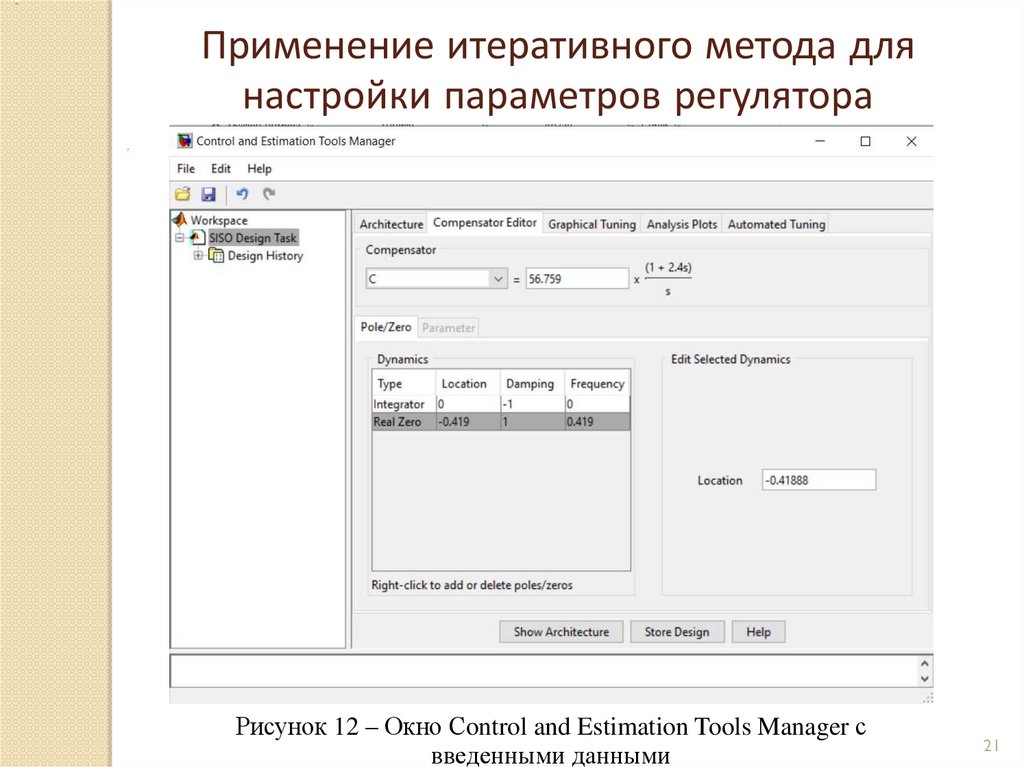Select the Integrator row in Dynamics
This screenshot has width=1024, height=767.
pyautogui.click(x=501, y=404)
